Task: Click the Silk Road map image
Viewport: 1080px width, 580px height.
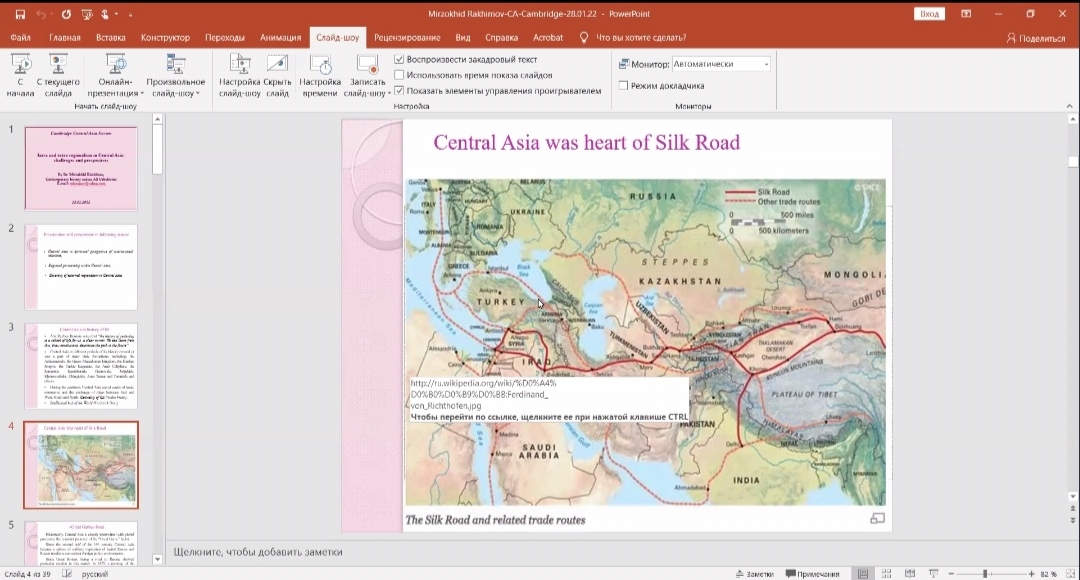Action: point(645,342)
